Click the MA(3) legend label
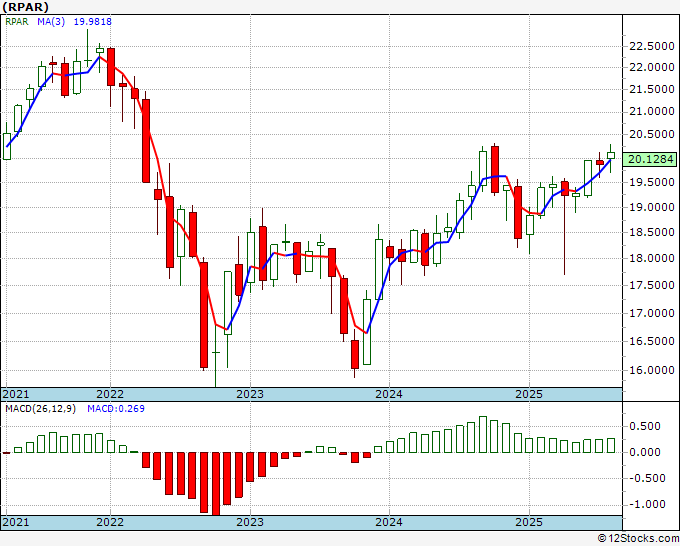 click(51, 22)
